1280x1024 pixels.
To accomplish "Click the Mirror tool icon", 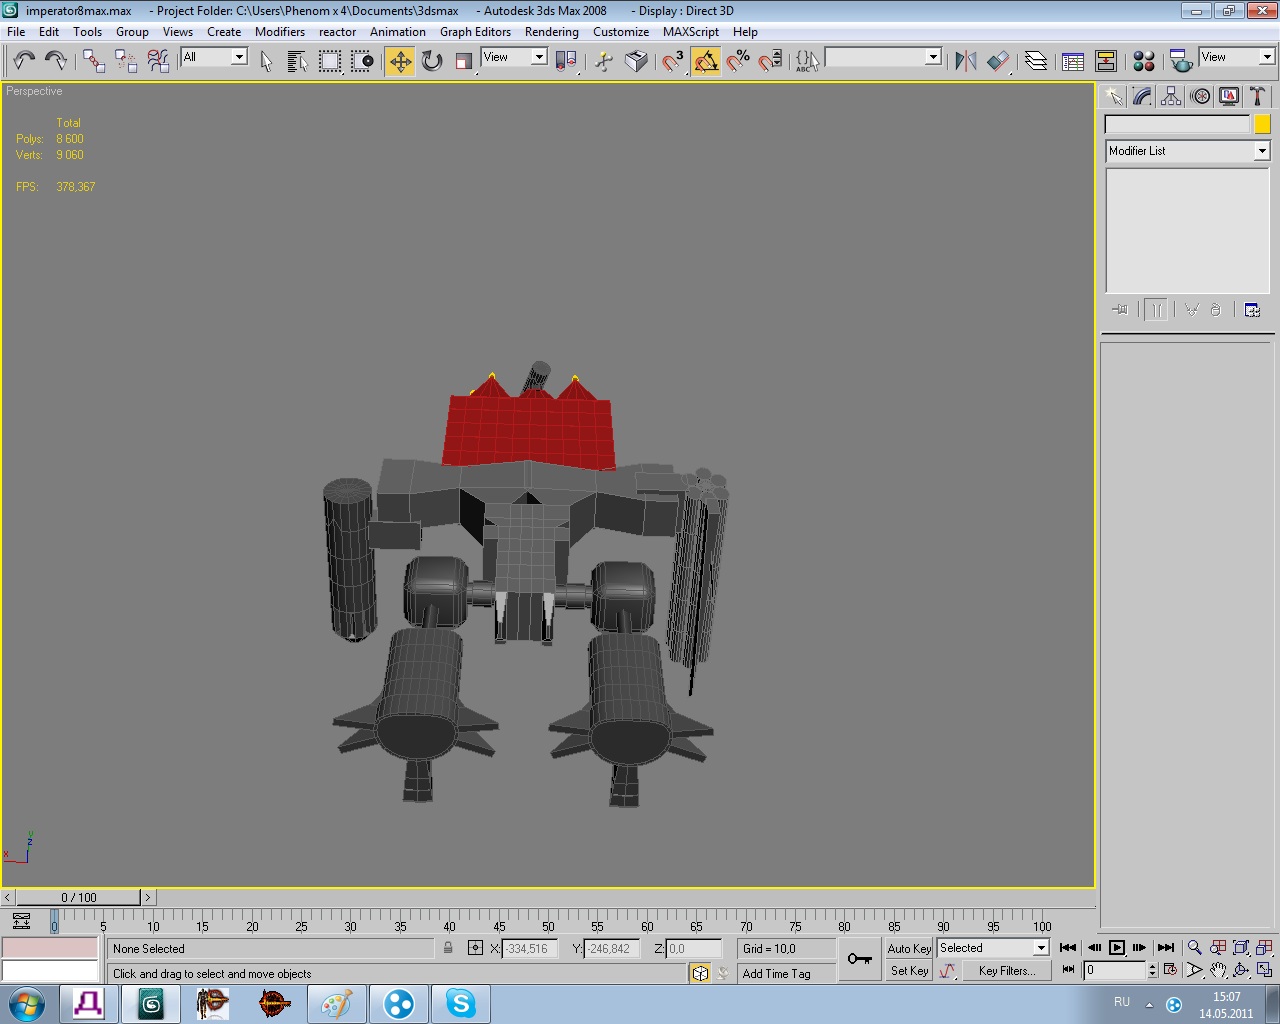I will click(965, 61).
